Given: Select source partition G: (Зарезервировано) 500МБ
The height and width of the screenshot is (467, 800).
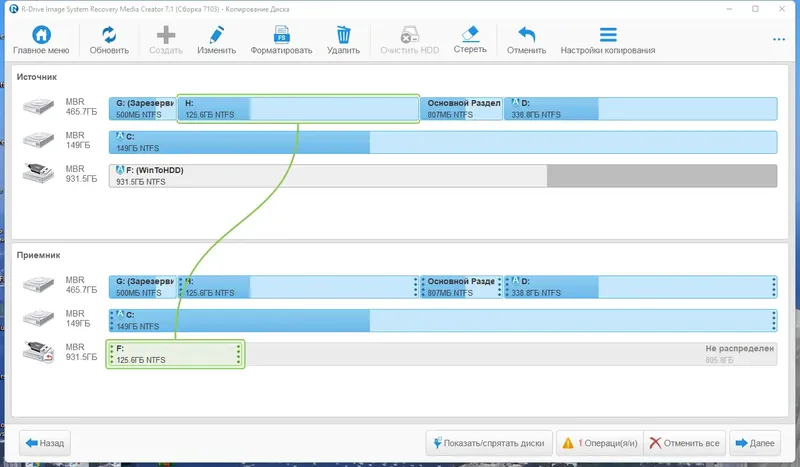Looking at the screenshot, I should coord(142,109).
